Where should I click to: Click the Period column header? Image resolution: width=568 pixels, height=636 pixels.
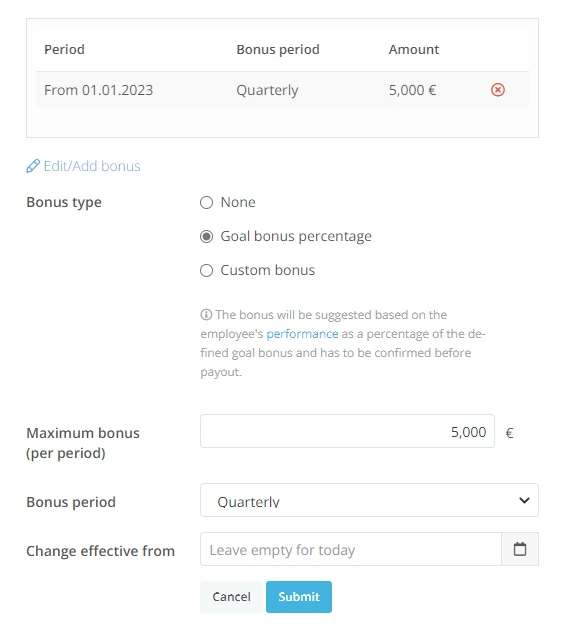tap(65, 49)
